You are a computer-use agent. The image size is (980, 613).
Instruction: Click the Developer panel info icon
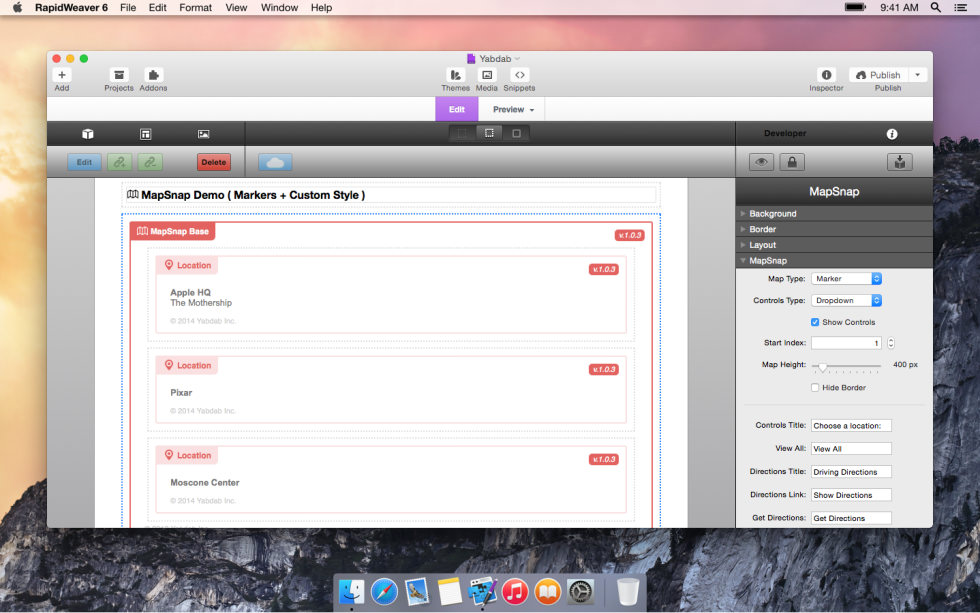coord(892,134)
